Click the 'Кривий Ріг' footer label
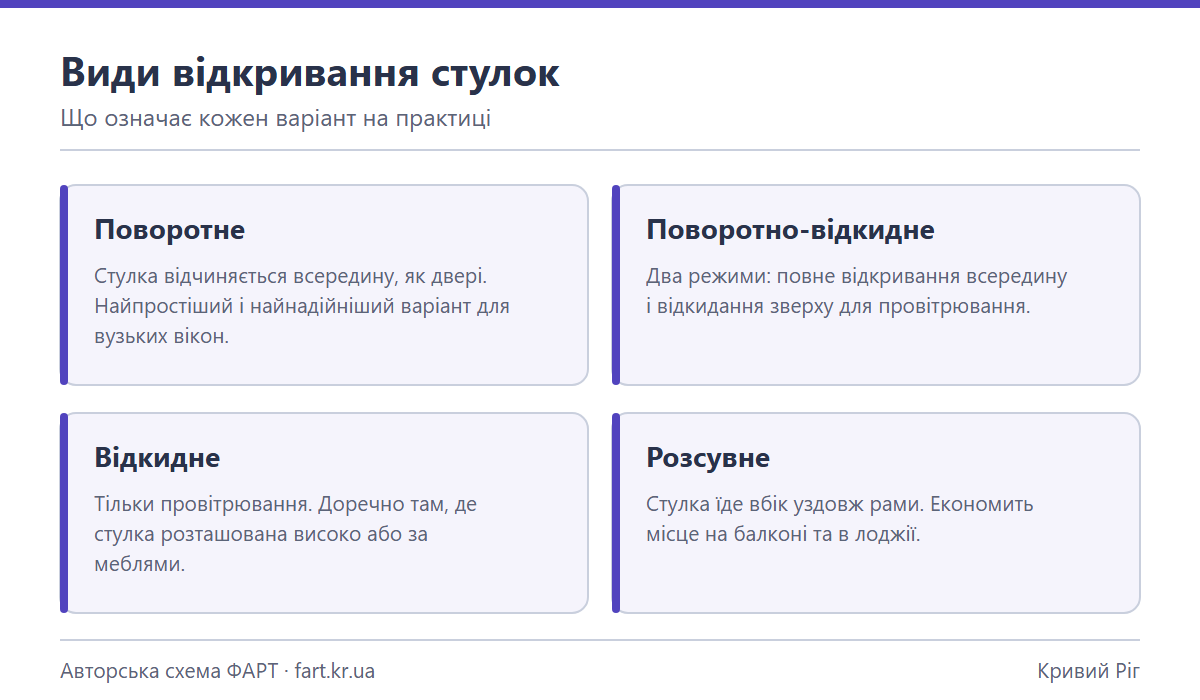 (x=1088, y=671)
